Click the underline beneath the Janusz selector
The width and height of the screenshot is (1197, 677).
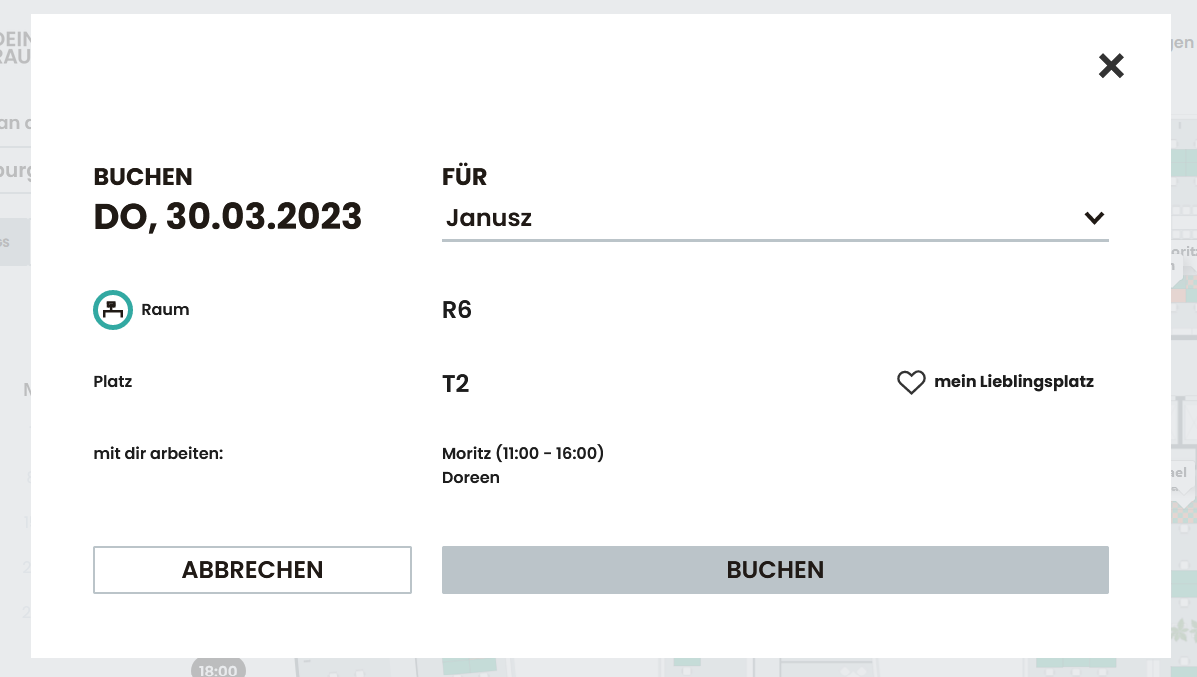[775, 240]
